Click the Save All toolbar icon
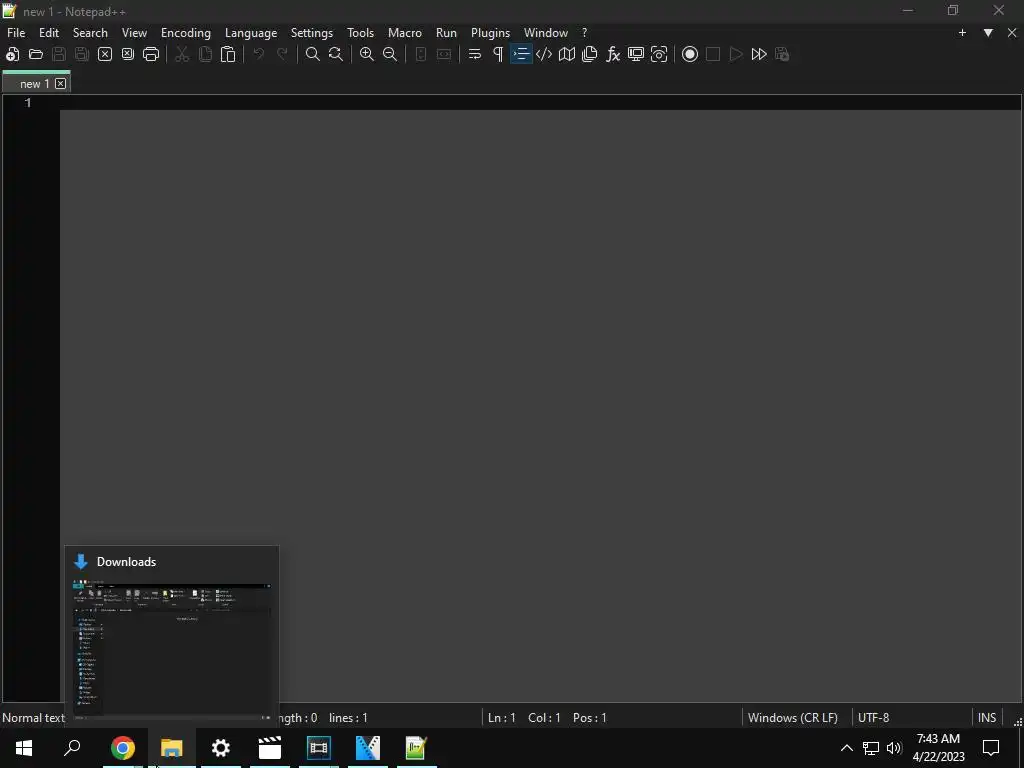 82,54
